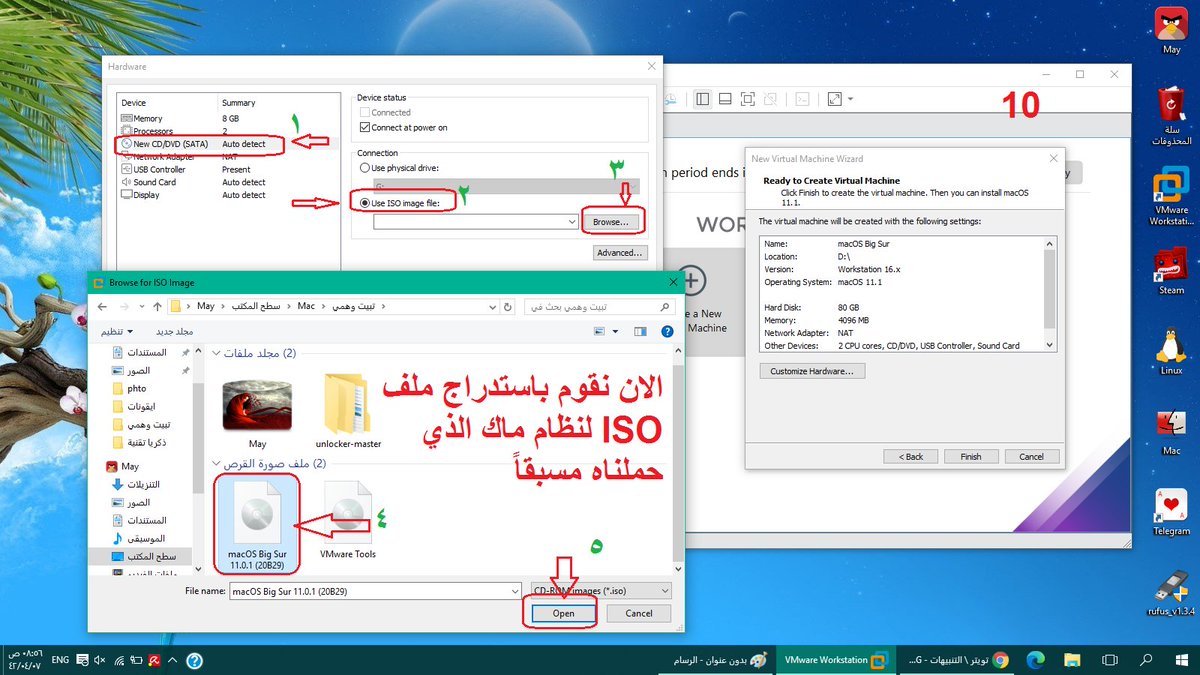Open Advanced... CD/DVD settings
This screenshot has height=675, width=1200.
click(620, 253)
